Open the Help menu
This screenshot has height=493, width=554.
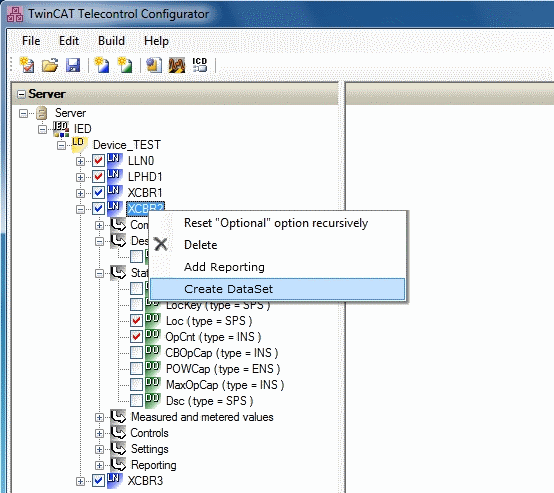point(156,41)
